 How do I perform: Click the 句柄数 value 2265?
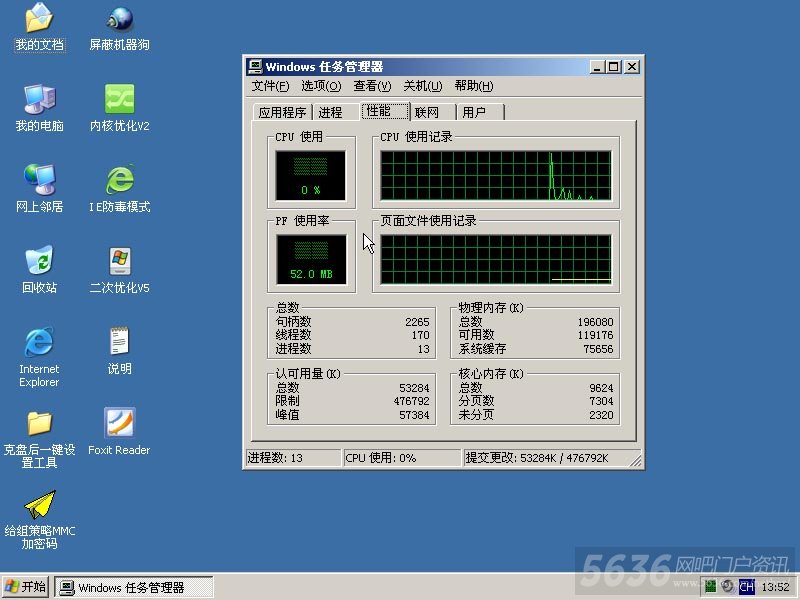pyautogui.click(x=417, y=322)
